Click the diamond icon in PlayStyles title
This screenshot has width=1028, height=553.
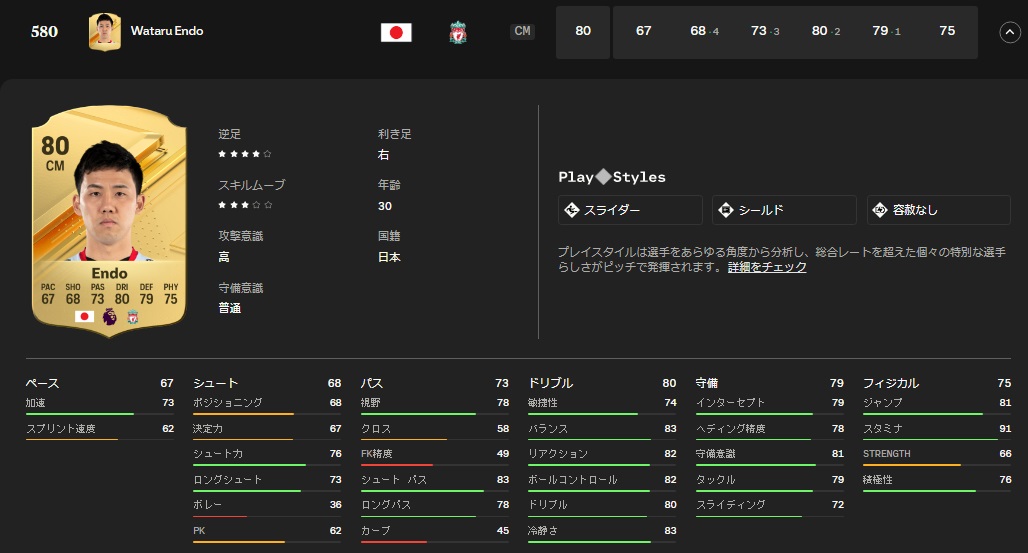pos(603,177)
